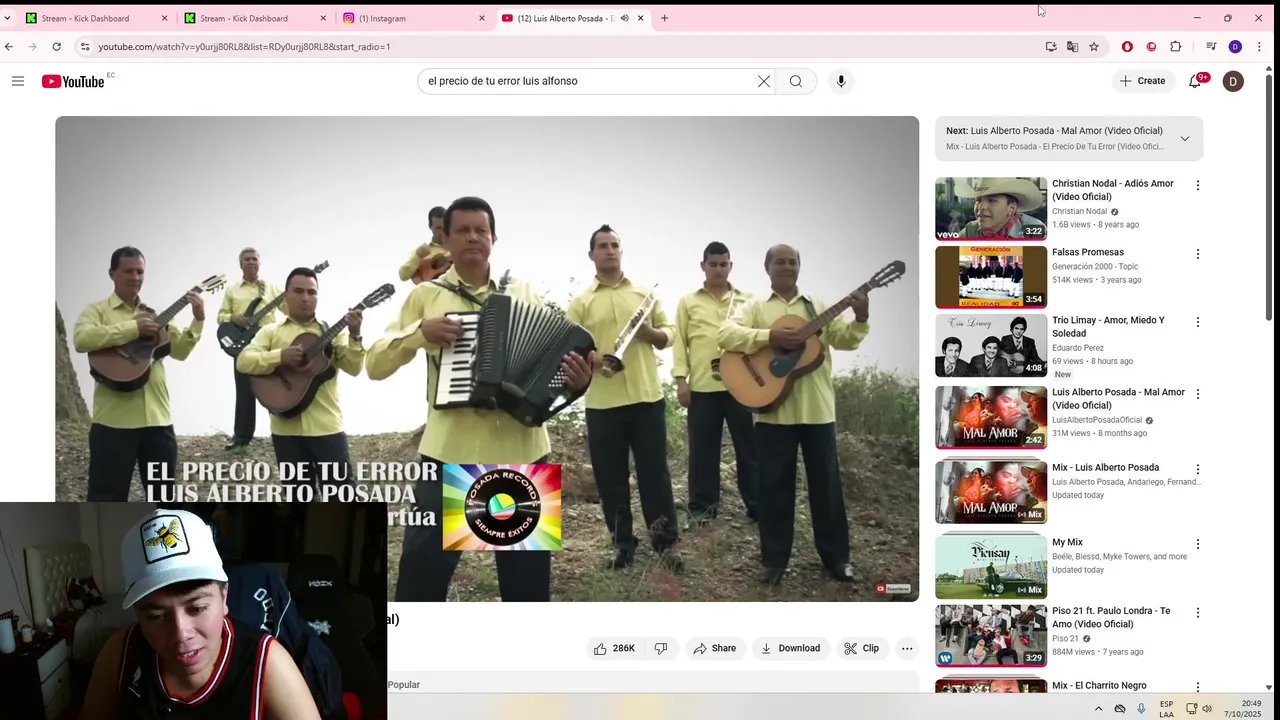This screenshot has width=1280, height=720.
Task: Open a new browser tab
Action: [664, 18]
